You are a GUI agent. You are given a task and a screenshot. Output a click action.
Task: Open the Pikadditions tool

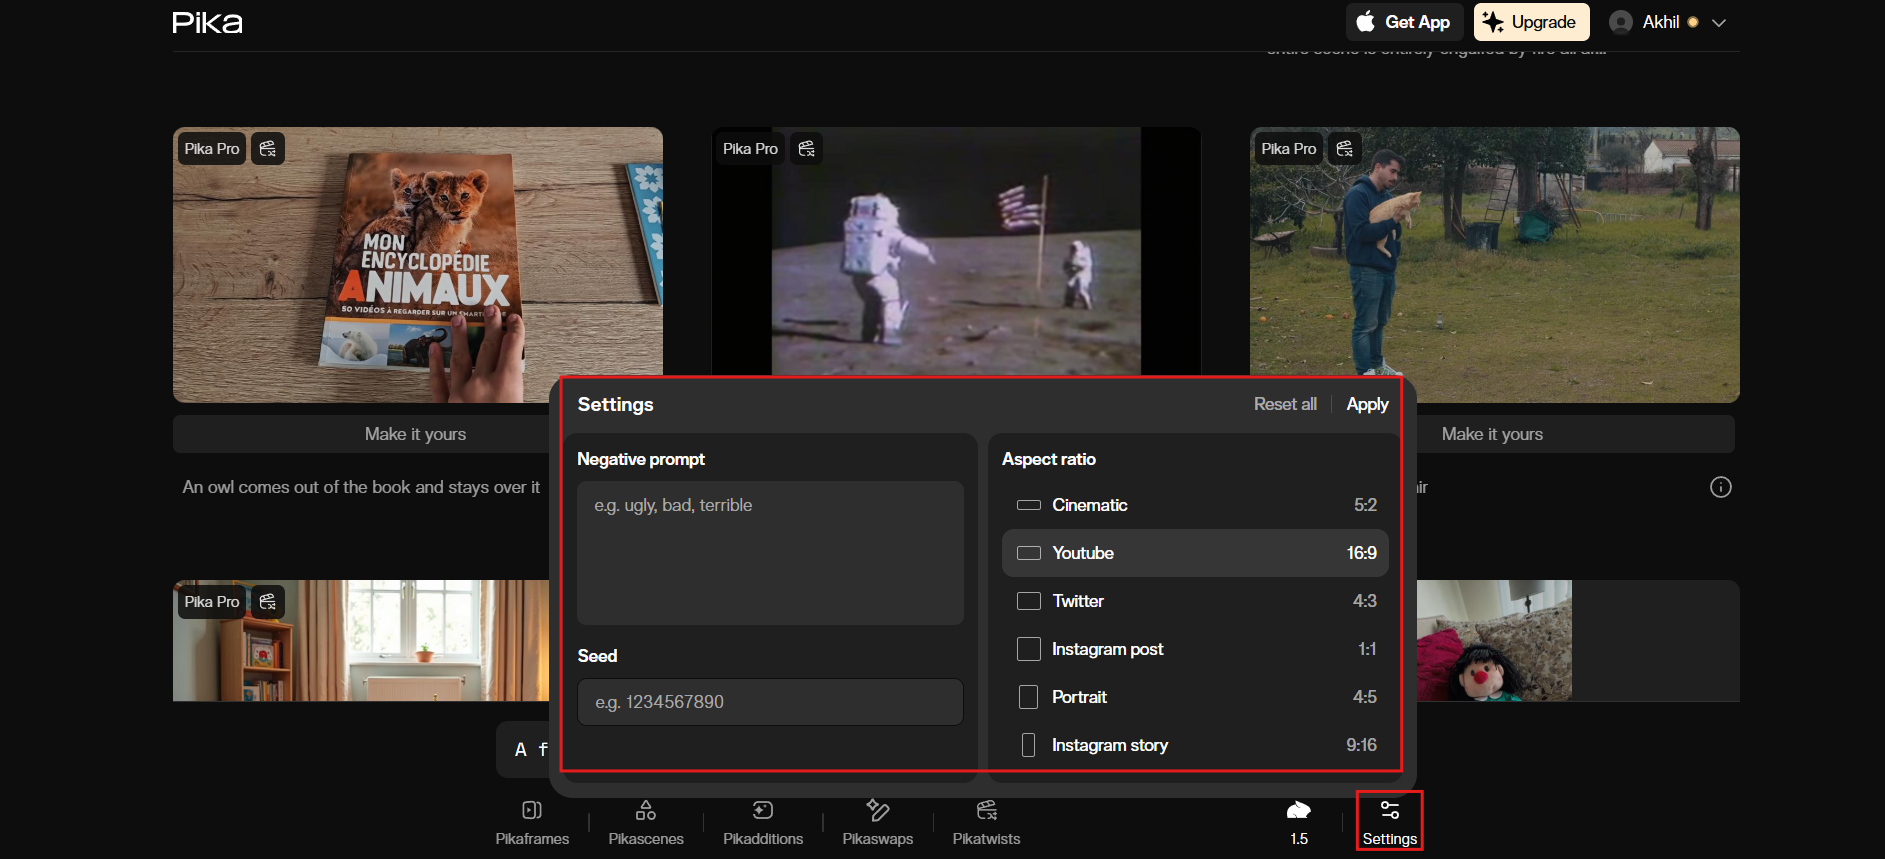[763, 823]
